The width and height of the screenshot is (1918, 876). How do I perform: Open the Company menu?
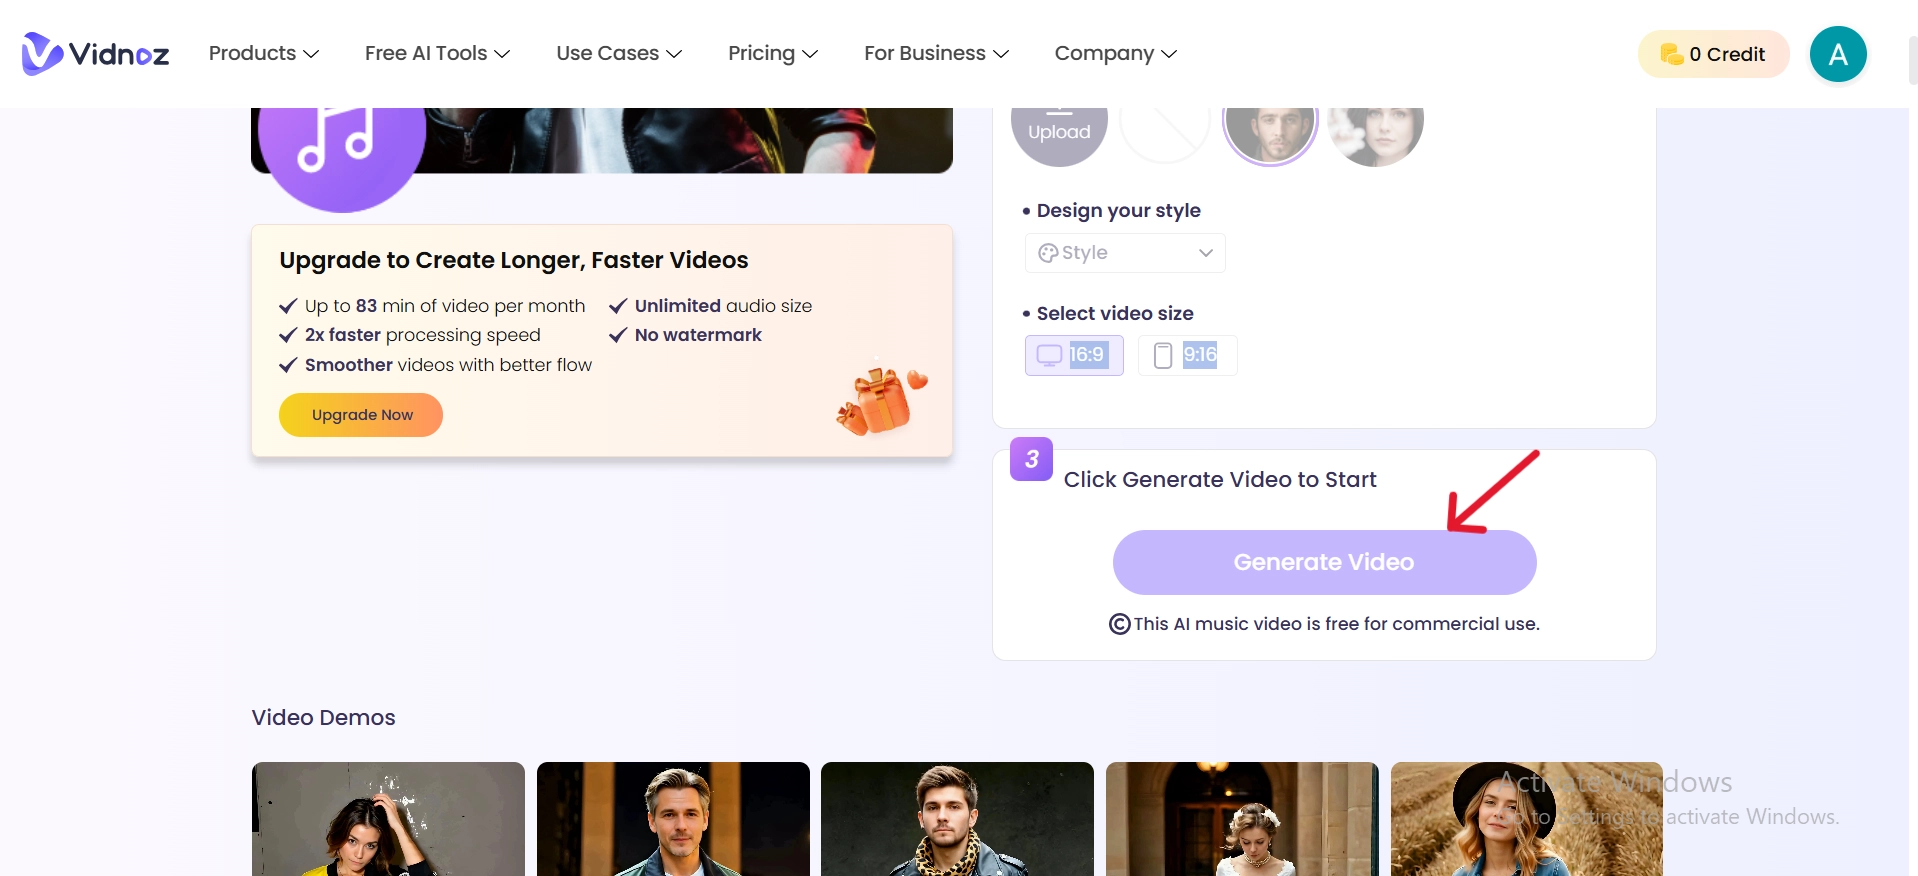tap(1115, 53)
